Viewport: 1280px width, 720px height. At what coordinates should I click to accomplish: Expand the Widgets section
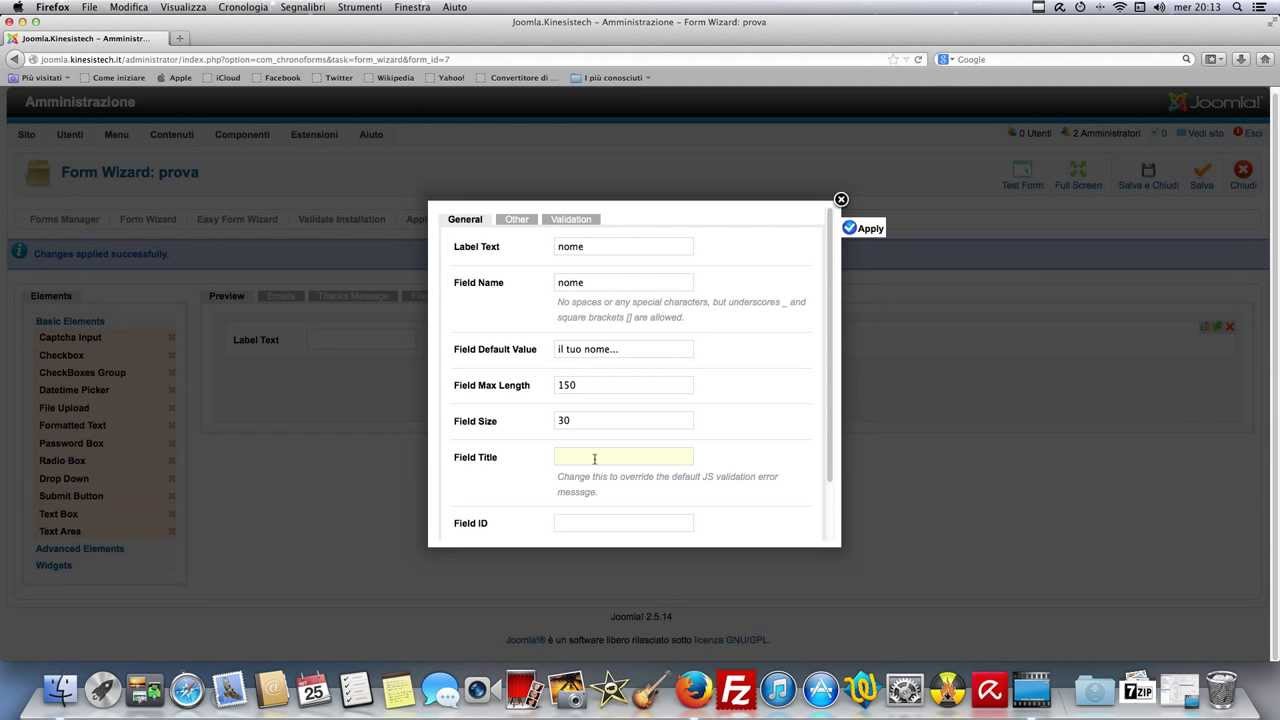(54, 565)
